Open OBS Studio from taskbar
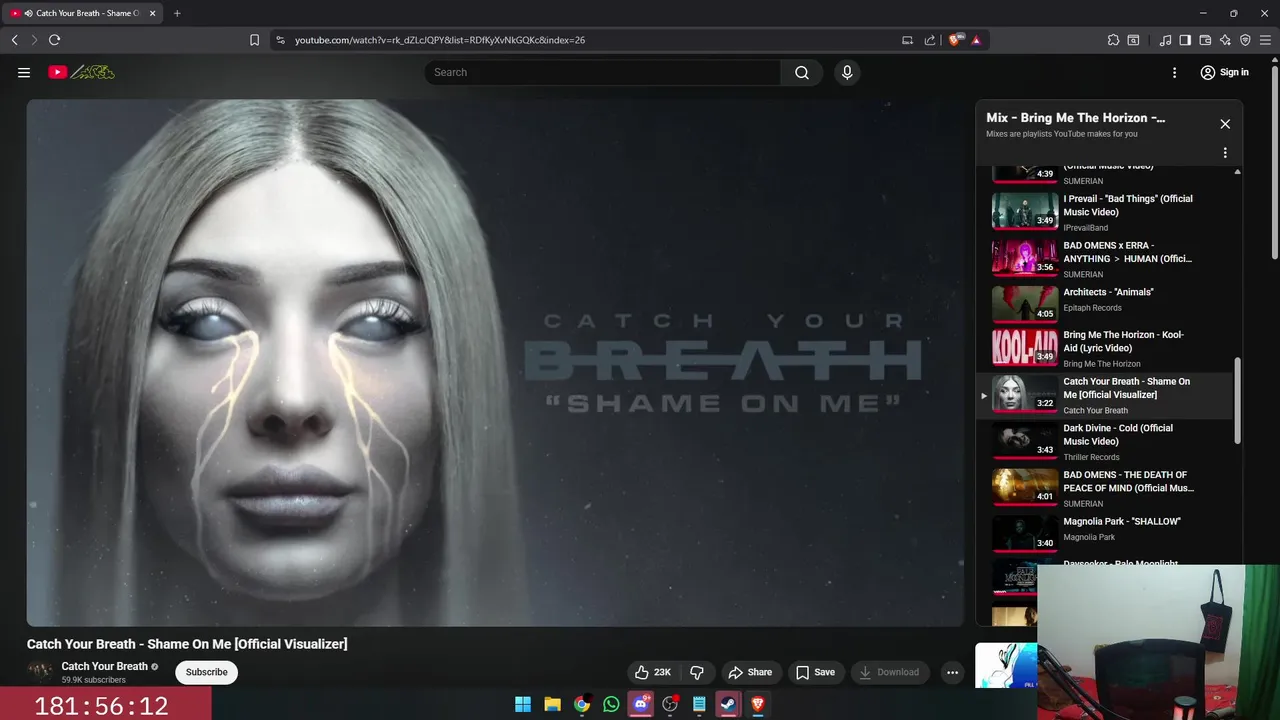 [670, 704]
